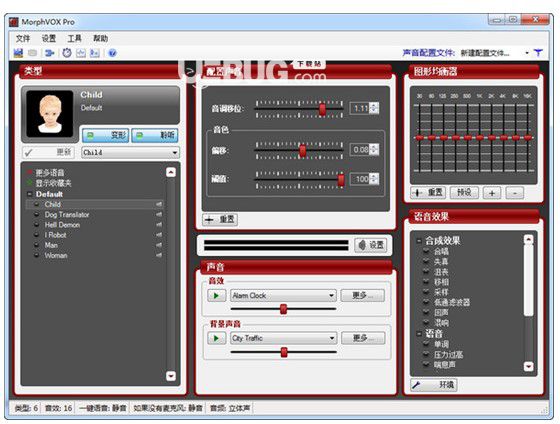
Task: Reset voice tuning with 重置 button
Action: coord(220,219)
